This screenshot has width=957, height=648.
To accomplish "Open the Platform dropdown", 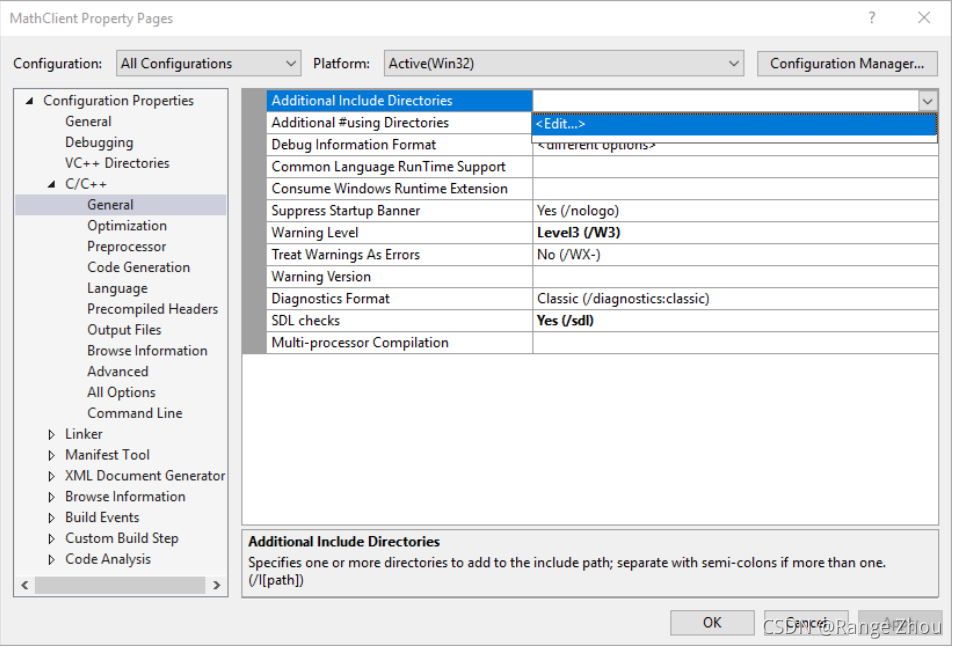I will pyautogui.click(x=563, y=63).
